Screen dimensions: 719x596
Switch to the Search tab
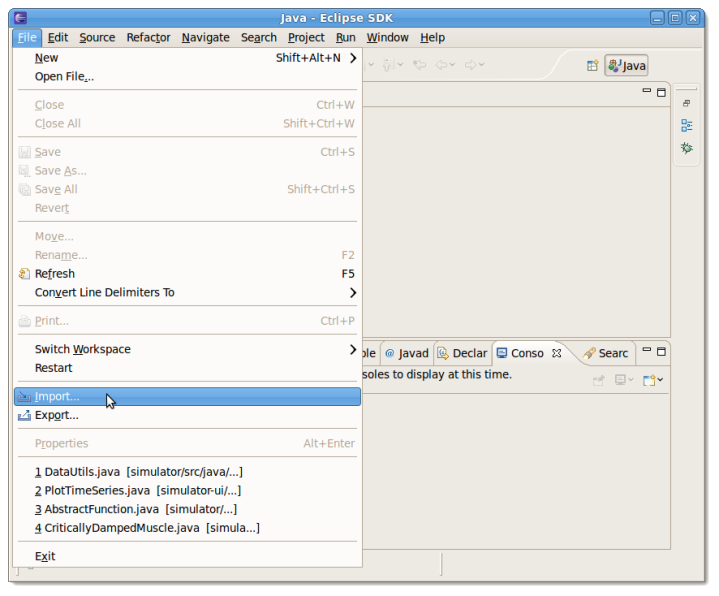(605, 353)
